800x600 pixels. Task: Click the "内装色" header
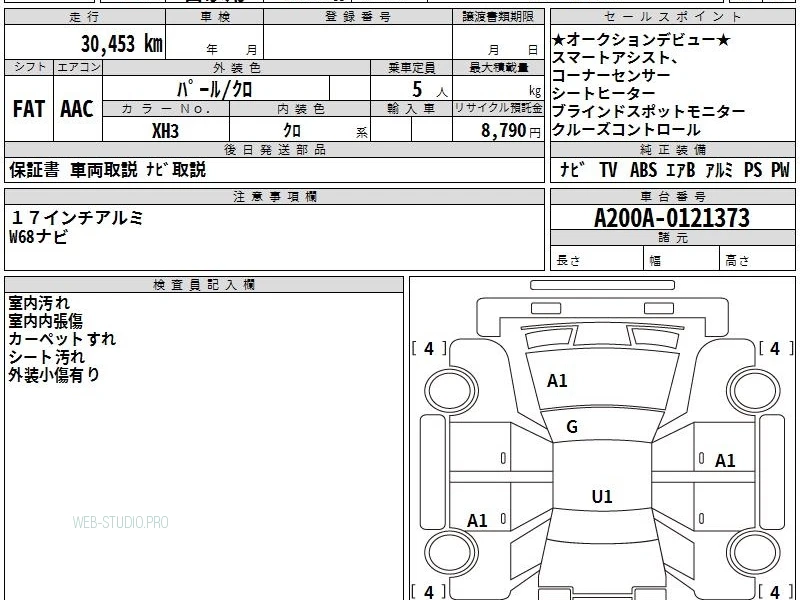pos(301,109)
